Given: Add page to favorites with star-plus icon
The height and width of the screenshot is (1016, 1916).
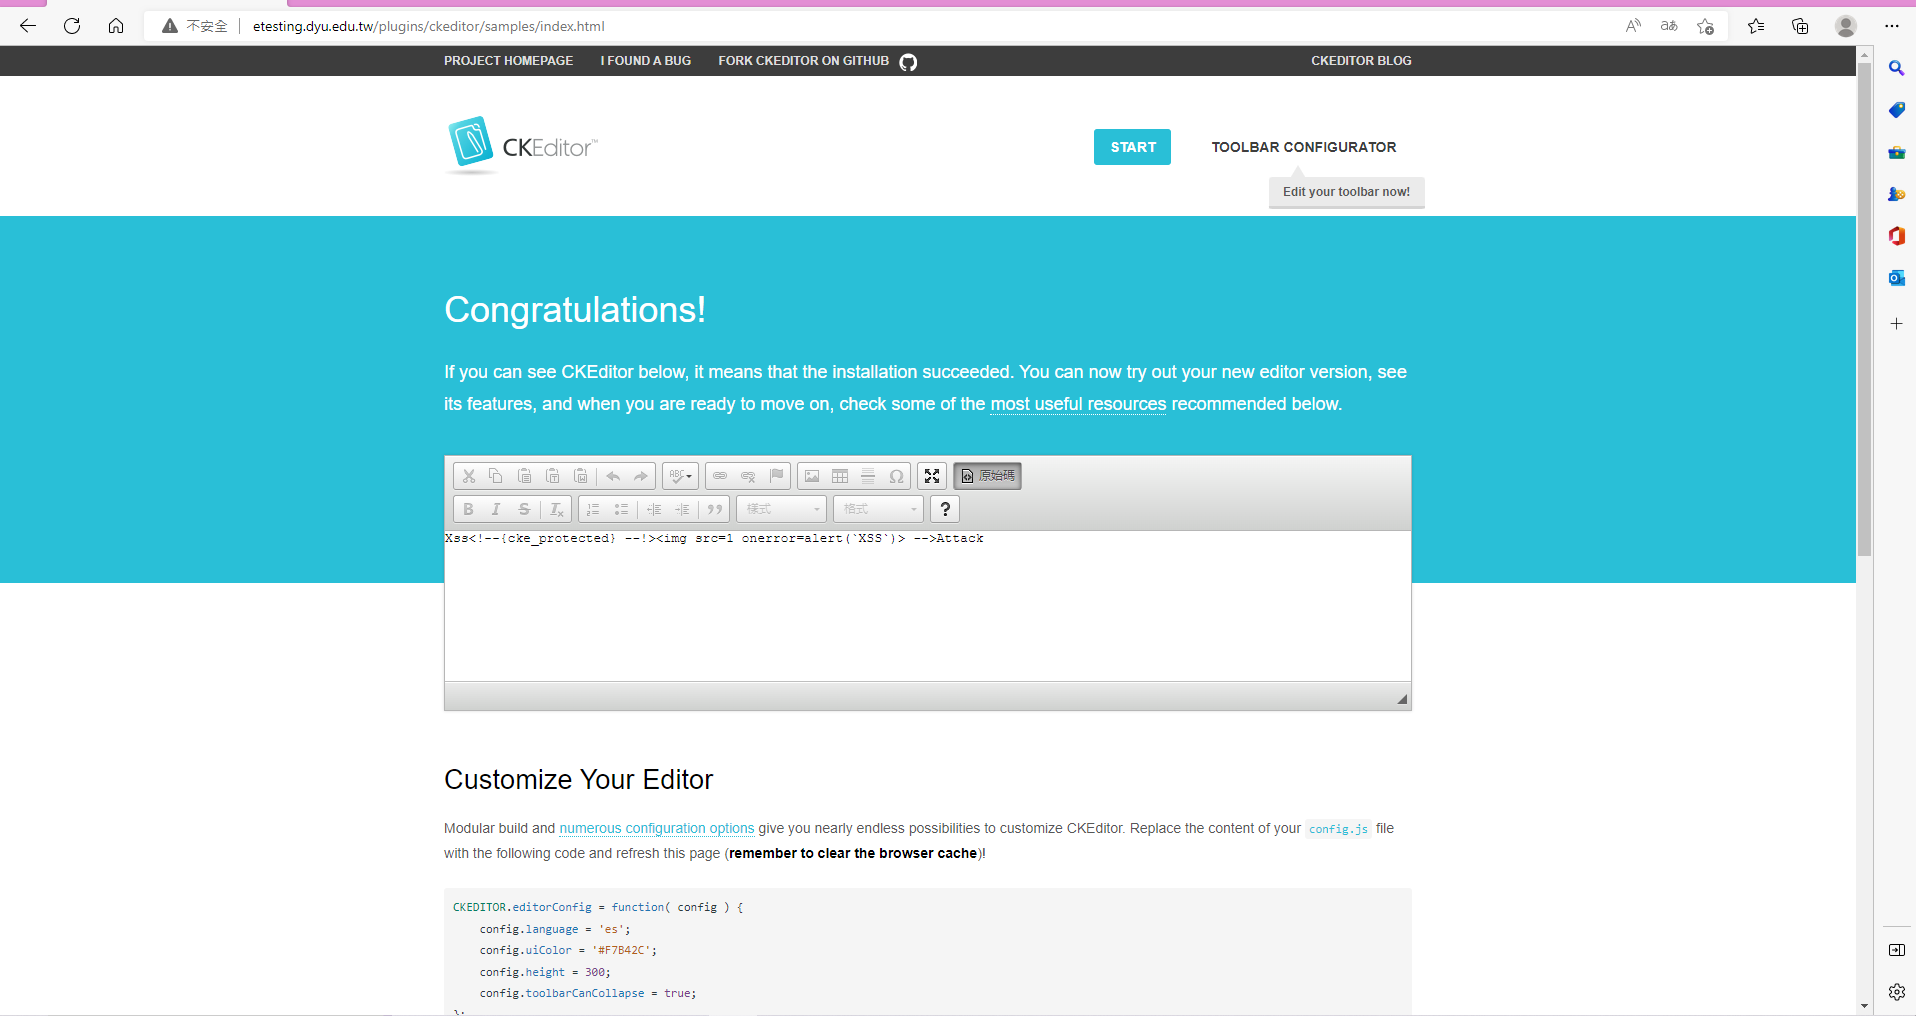Looking at the screenshot, I should coord(1706,26).
